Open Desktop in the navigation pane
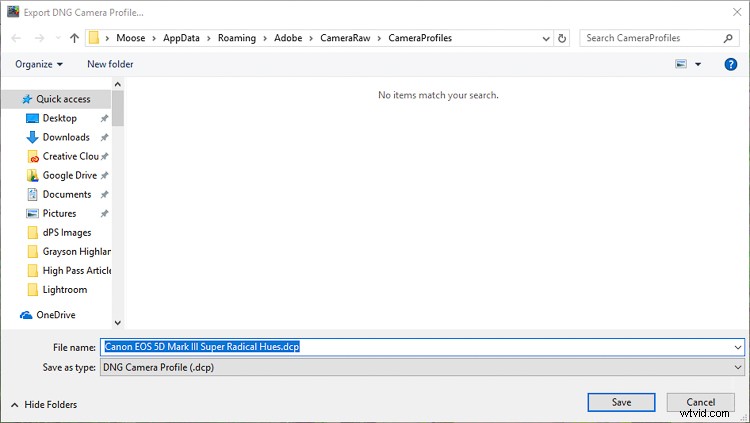This screenshot has height=423, width=750. pos(59,118)
